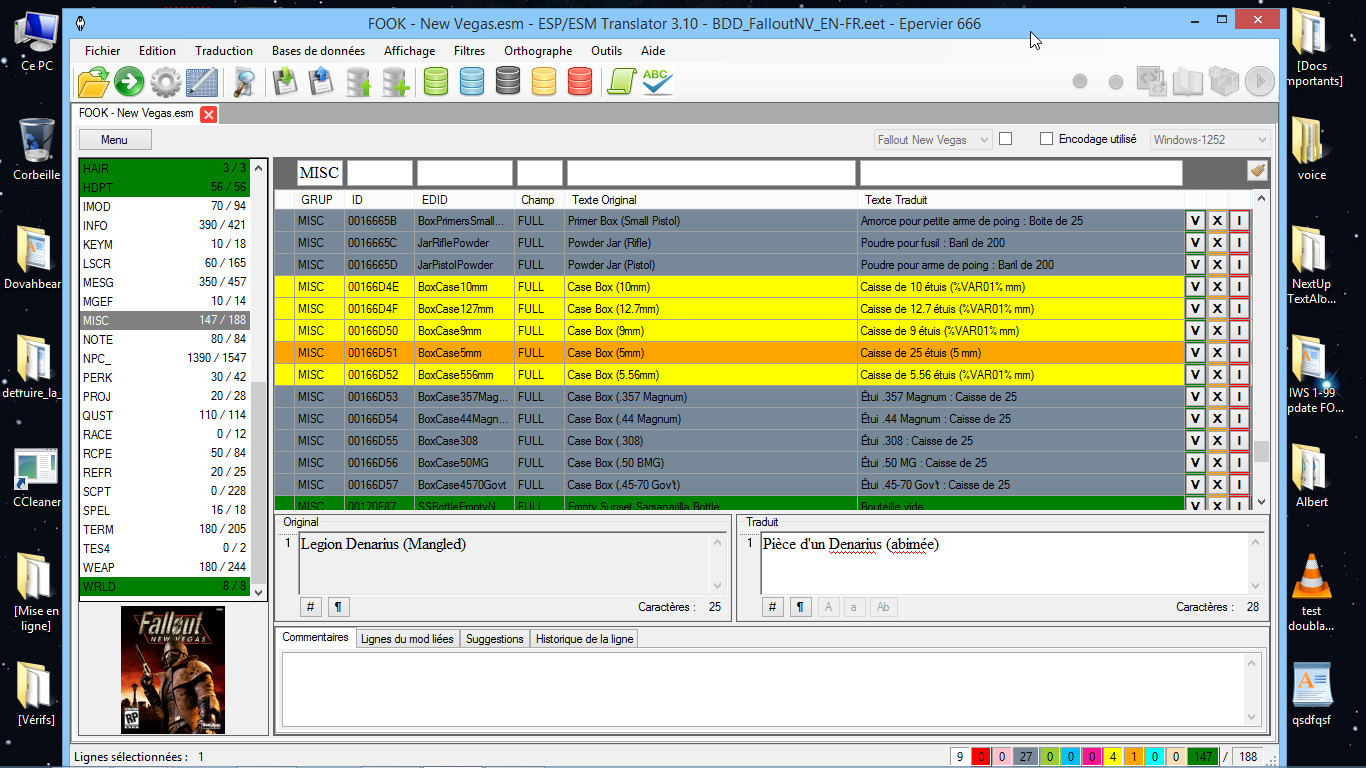Click the round play icon at toolbar right
The image size is (1366, 768).
point(1259,81)
